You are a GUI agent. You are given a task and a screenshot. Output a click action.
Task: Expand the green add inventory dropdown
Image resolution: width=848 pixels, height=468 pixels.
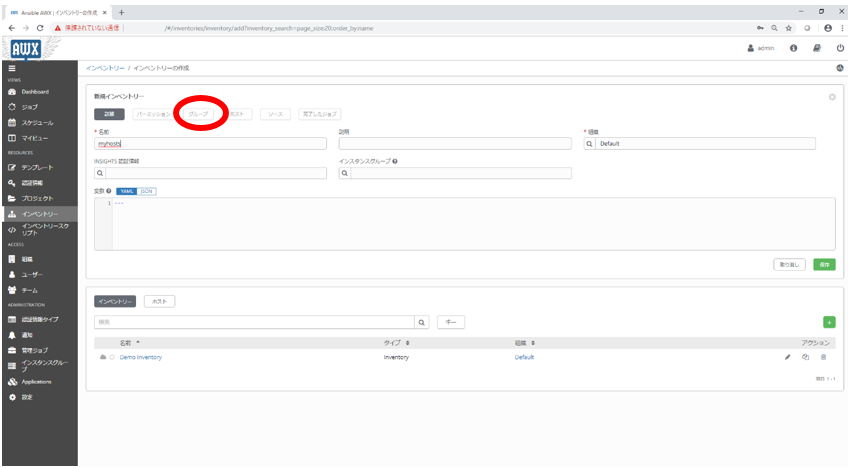tap(828, 322)
